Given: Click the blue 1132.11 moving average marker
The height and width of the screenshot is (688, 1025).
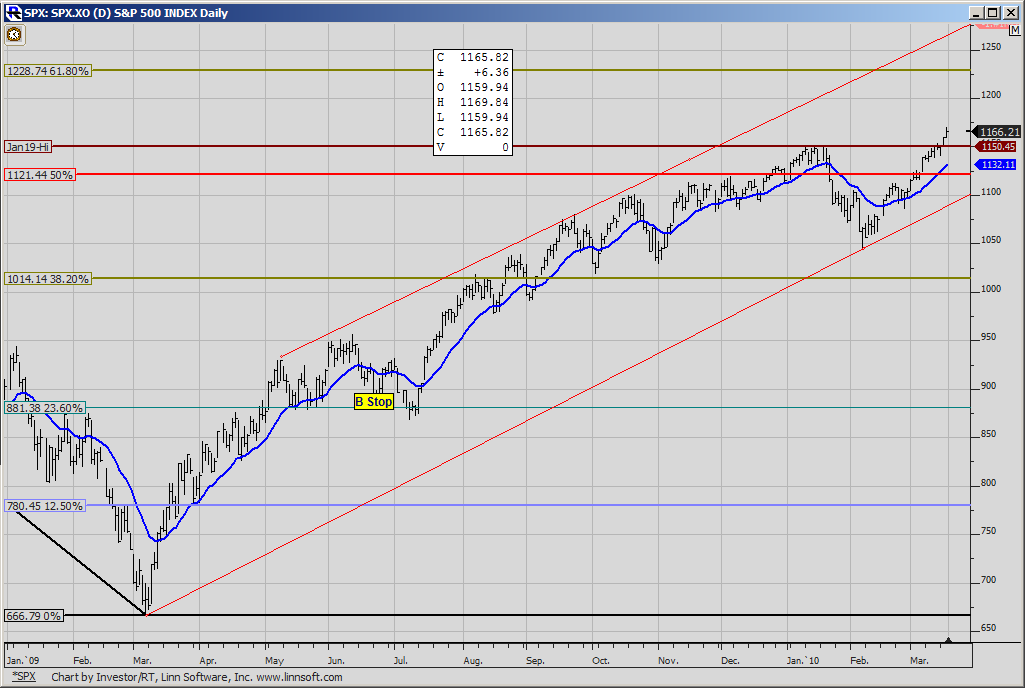Looking at the screenshot, I should (x=996, y=165).
